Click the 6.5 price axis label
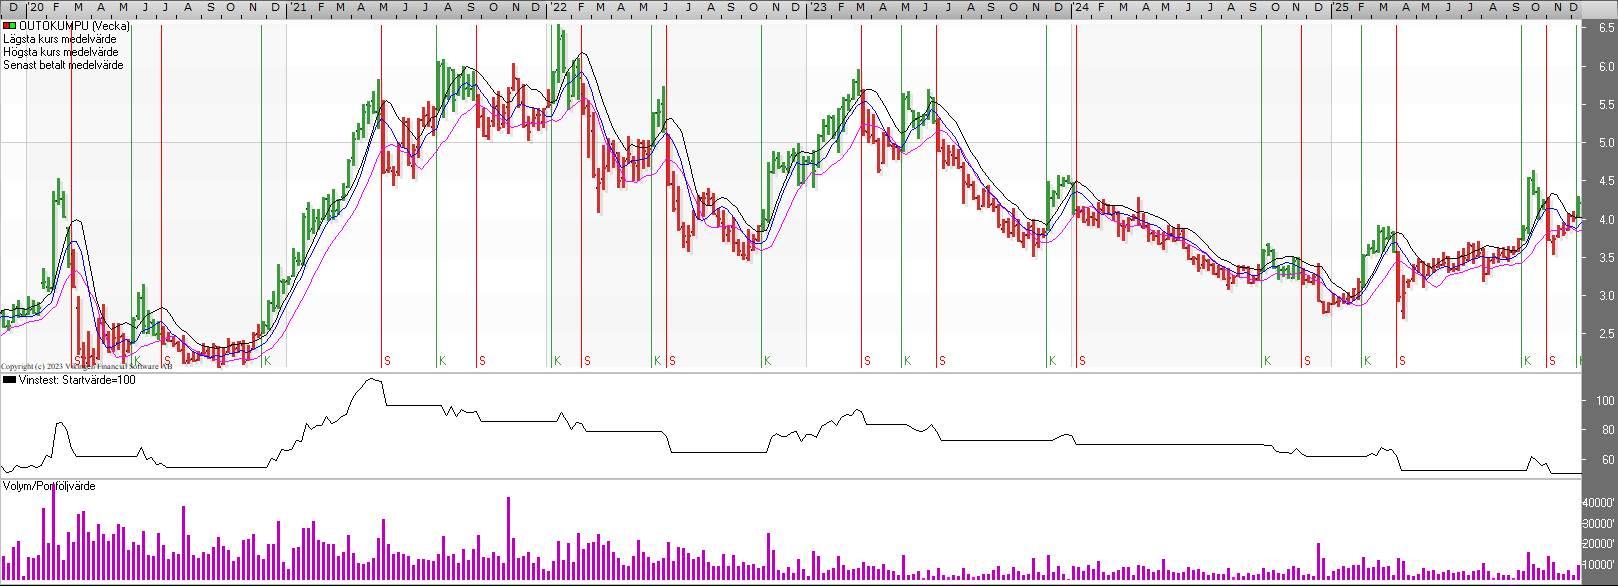The height and width of the screenshot is (586, 1618). [1606, 28]
